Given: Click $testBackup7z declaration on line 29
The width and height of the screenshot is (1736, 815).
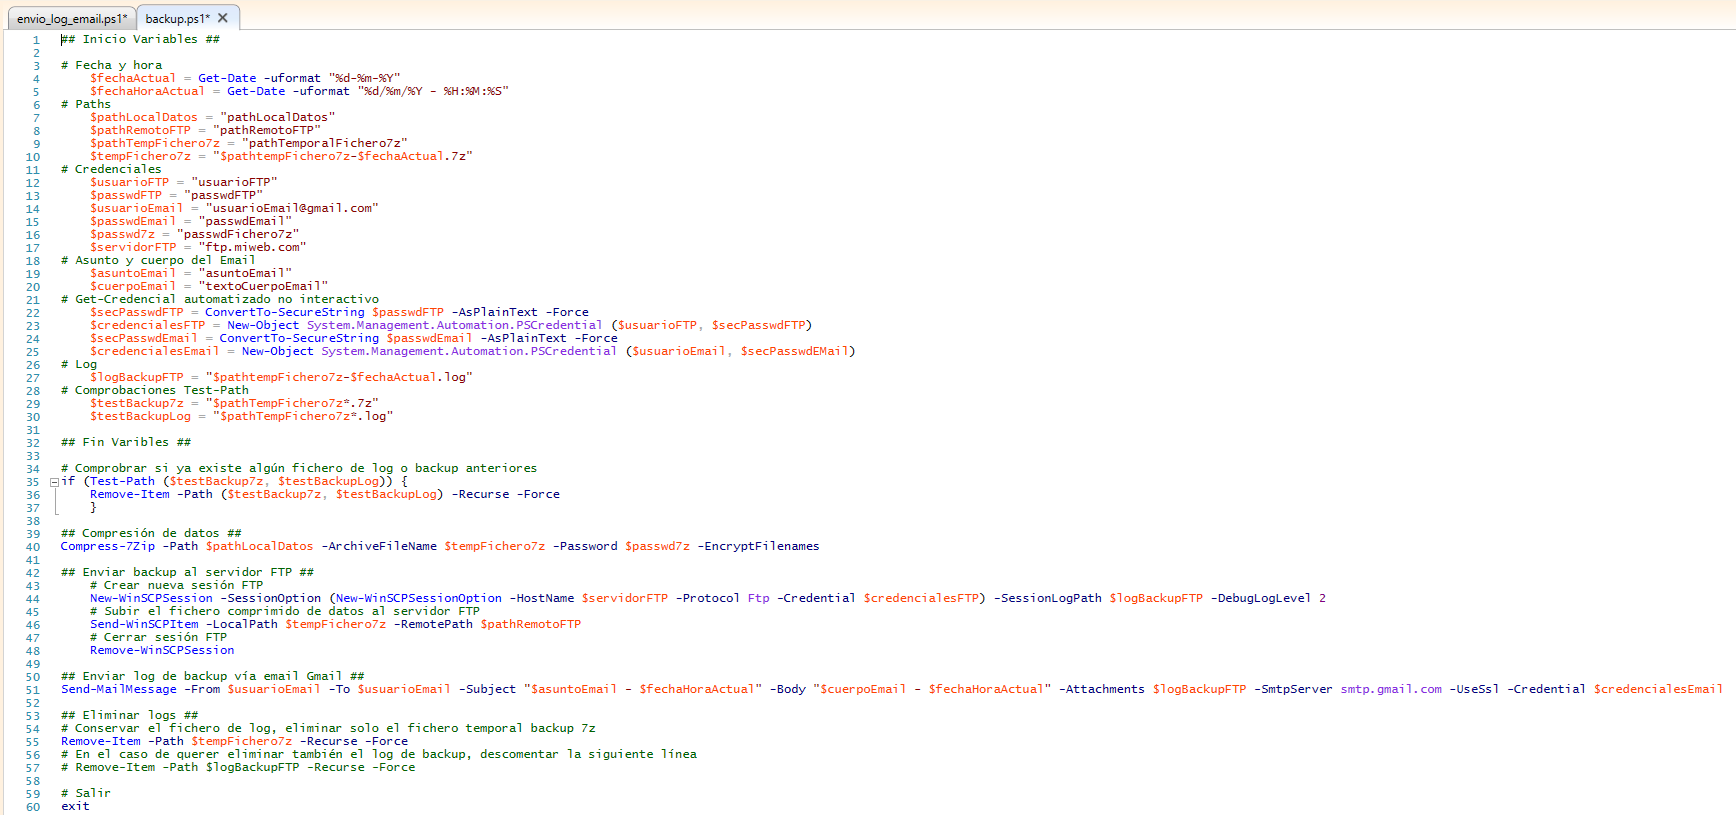Looking at the screenshot, I should 137,404.
